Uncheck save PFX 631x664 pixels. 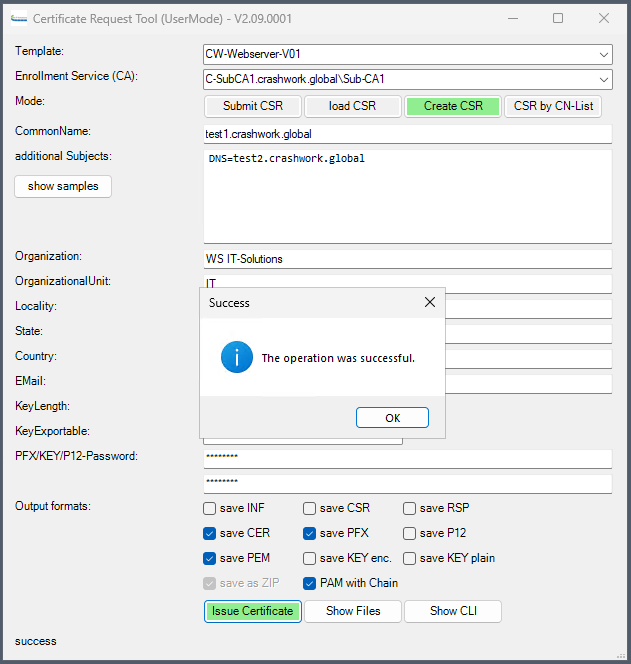tap(310, 533)
